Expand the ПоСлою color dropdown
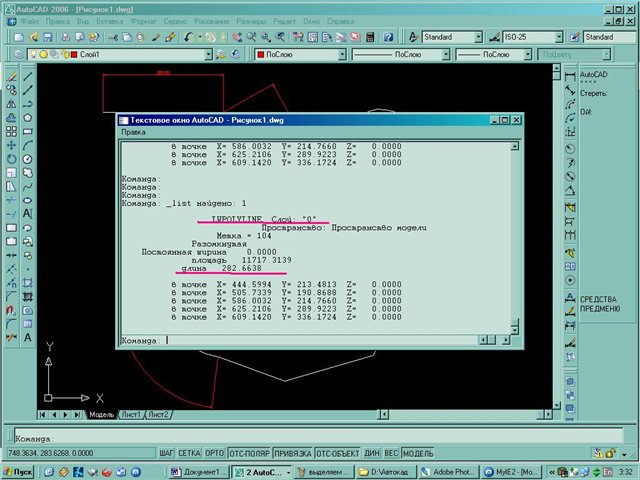 click(x=342, y=55)
